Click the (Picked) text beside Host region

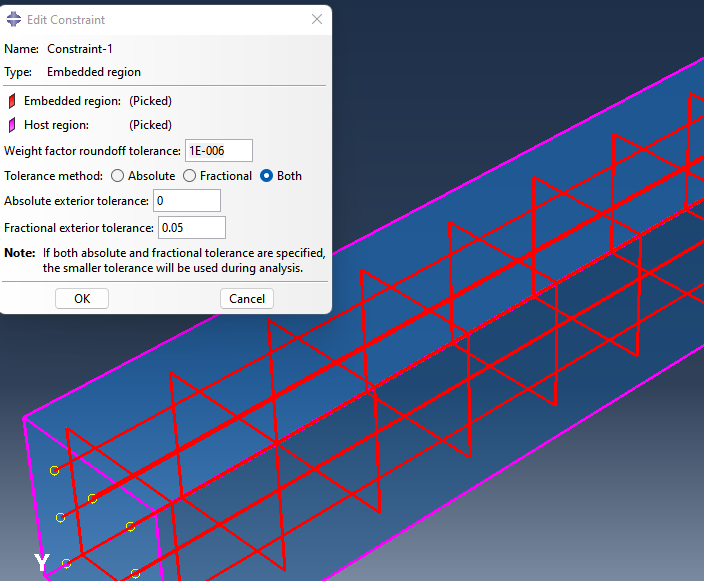[x=150, y=125]
